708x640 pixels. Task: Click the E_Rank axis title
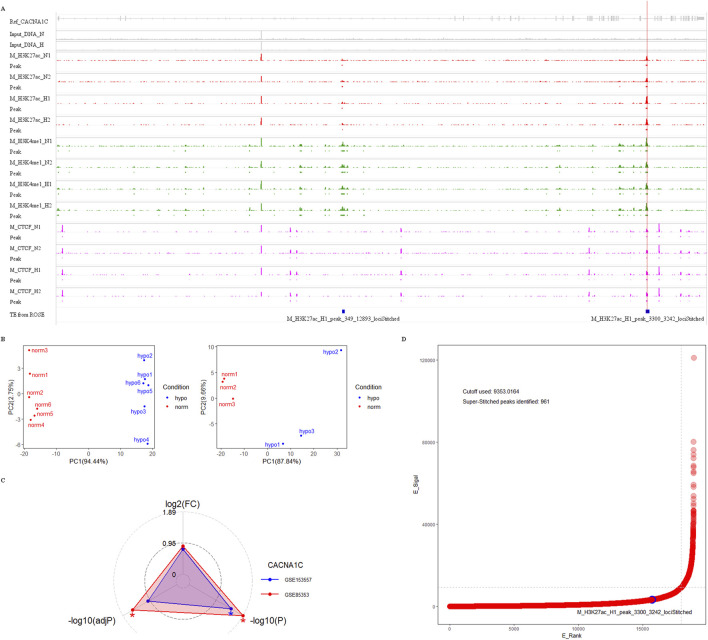[x=572, y=635]
